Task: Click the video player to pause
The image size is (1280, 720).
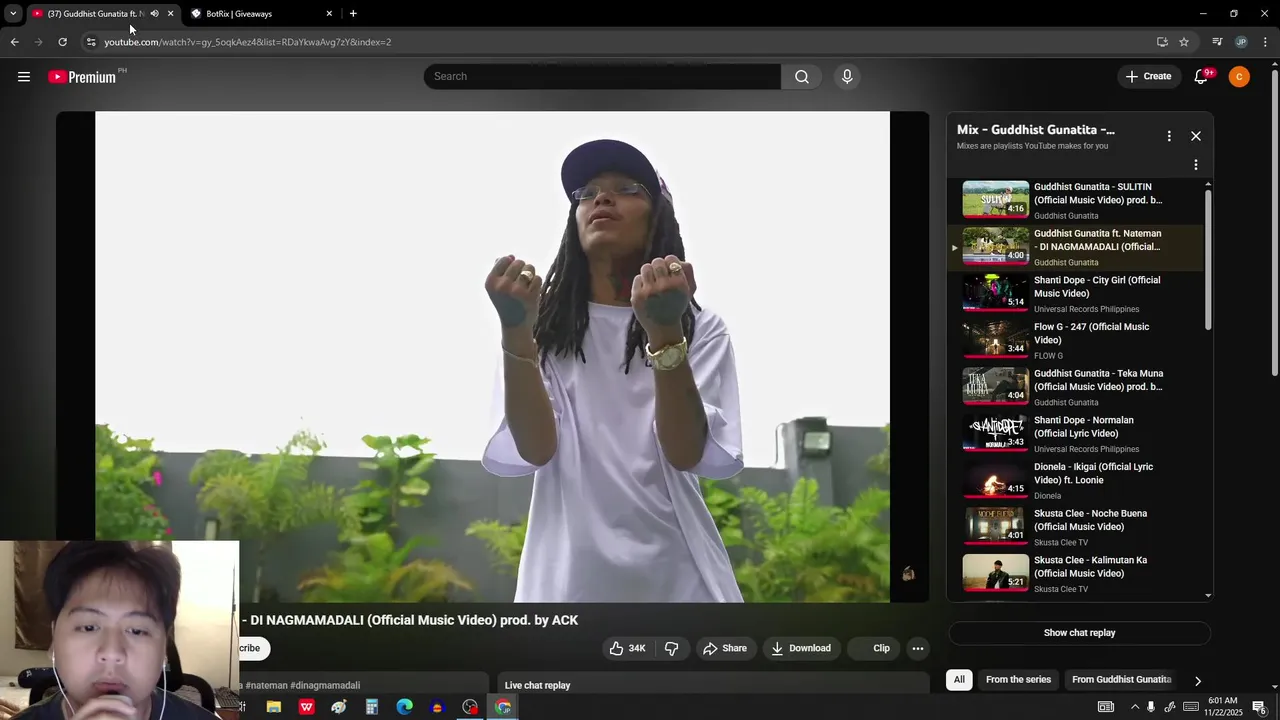Action: (492, 357)
